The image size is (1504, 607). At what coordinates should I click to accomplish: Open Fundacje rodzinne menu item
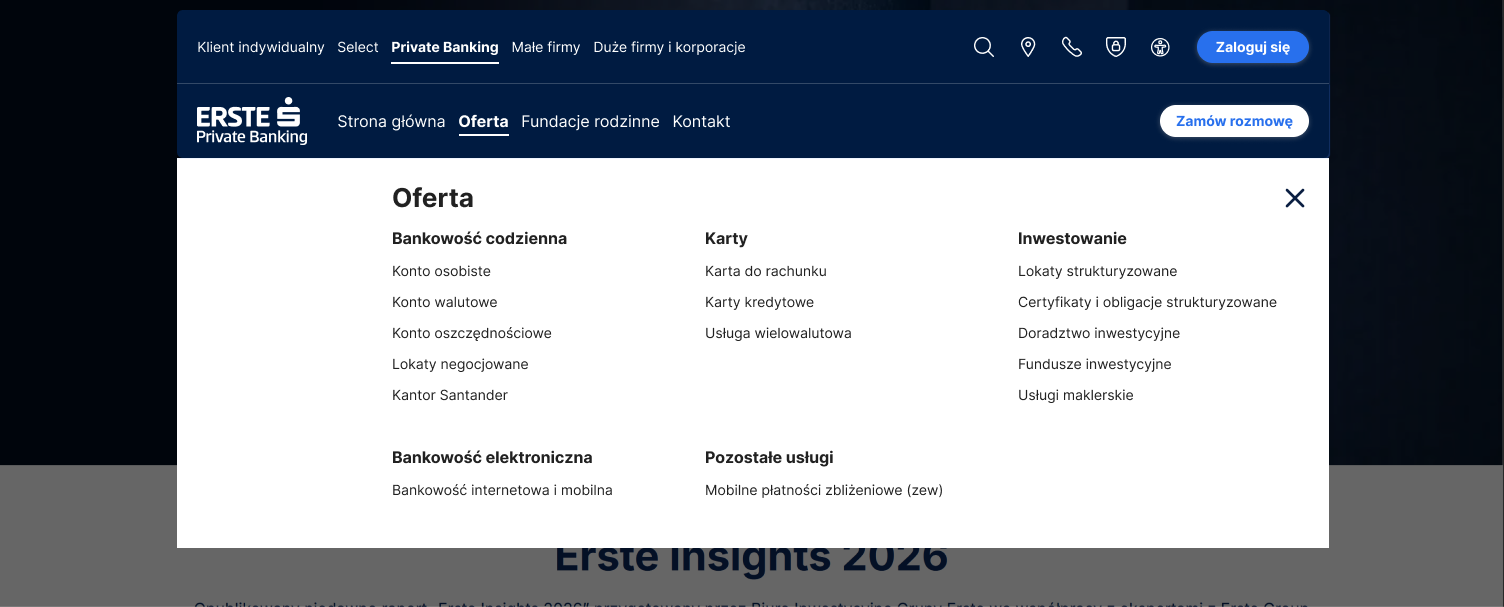(x=590, y=121)
